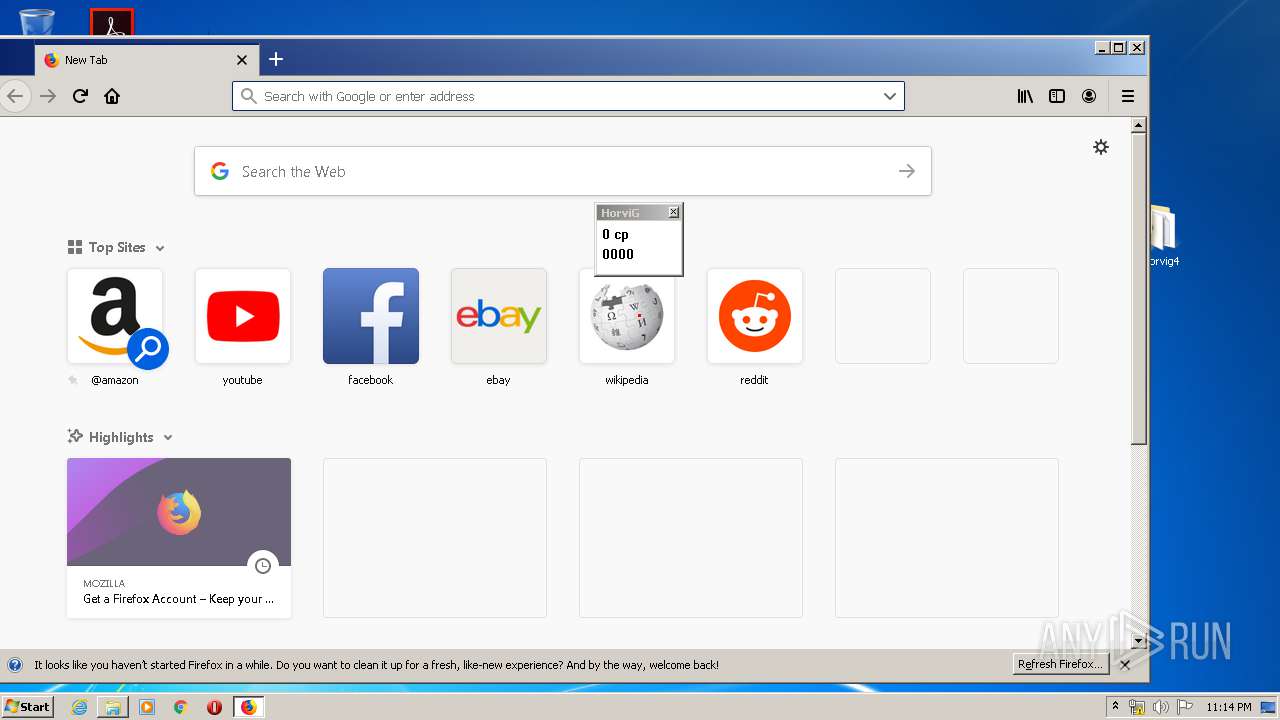Open a new tab with plus button
Image resolution: width=1280 pixels, height=720 pixels.
pyautogui.click(x=276, y=59)
